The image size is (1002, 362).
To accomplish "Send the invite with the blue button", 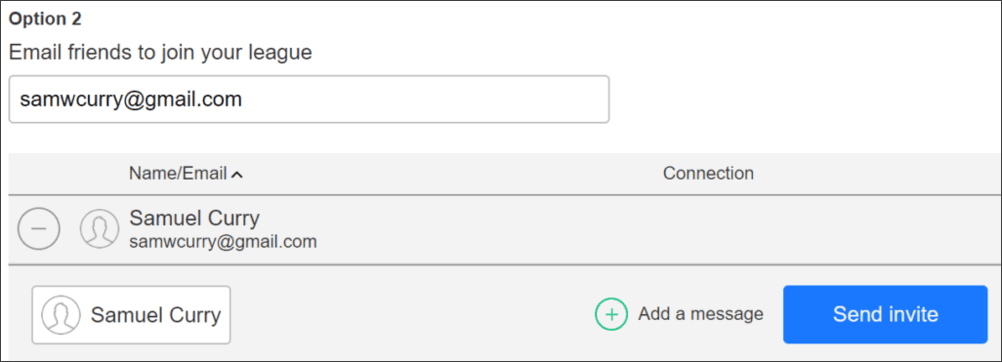I will pos(885,314).
